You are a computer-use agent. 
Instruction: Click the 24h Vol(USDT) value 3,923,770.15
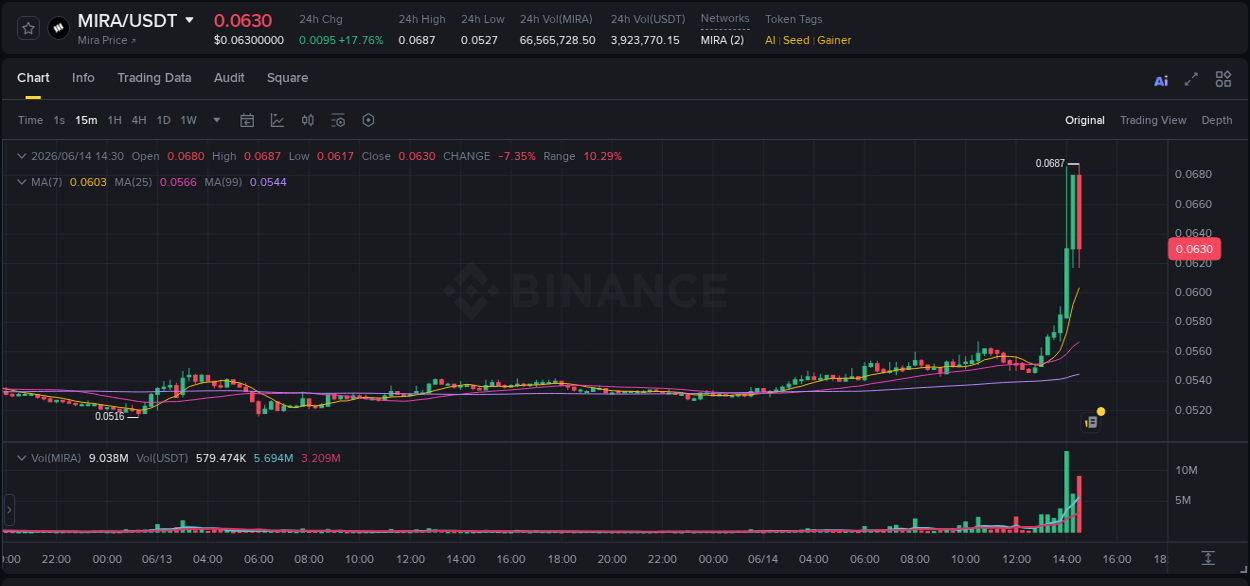[645, 40]
